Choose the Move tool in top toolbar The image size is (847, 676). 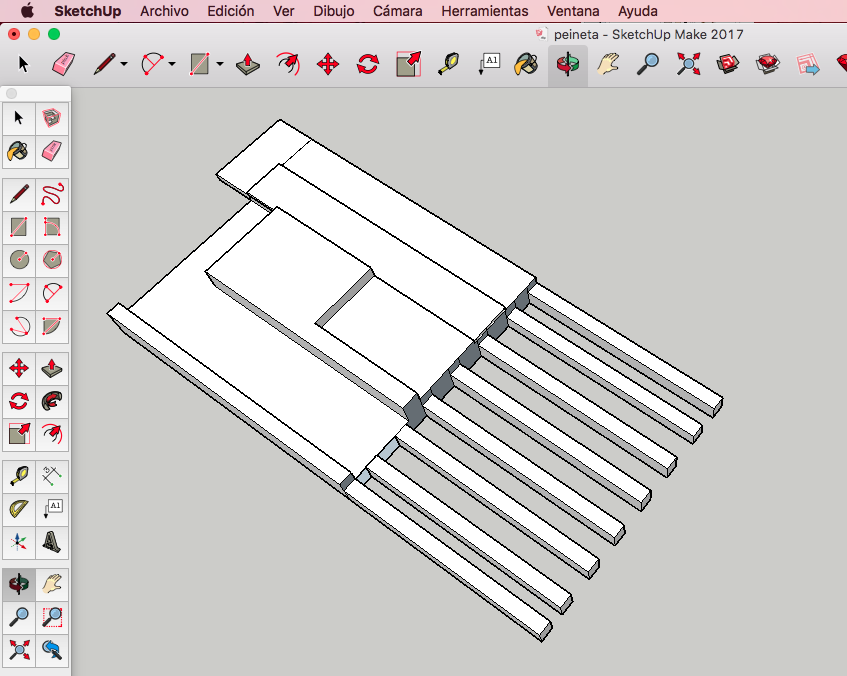[x=328, y=64]
